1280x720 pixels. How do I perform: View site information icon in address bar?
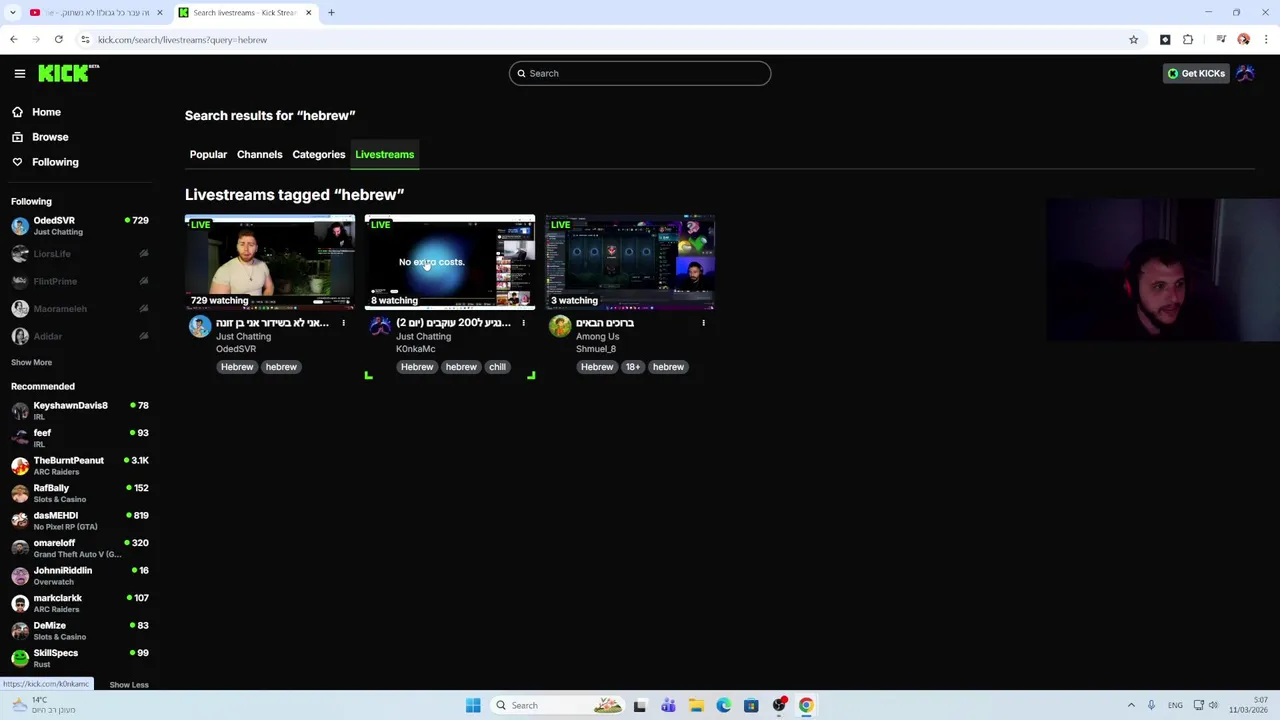pyautogui.click(x=85, y=40)
